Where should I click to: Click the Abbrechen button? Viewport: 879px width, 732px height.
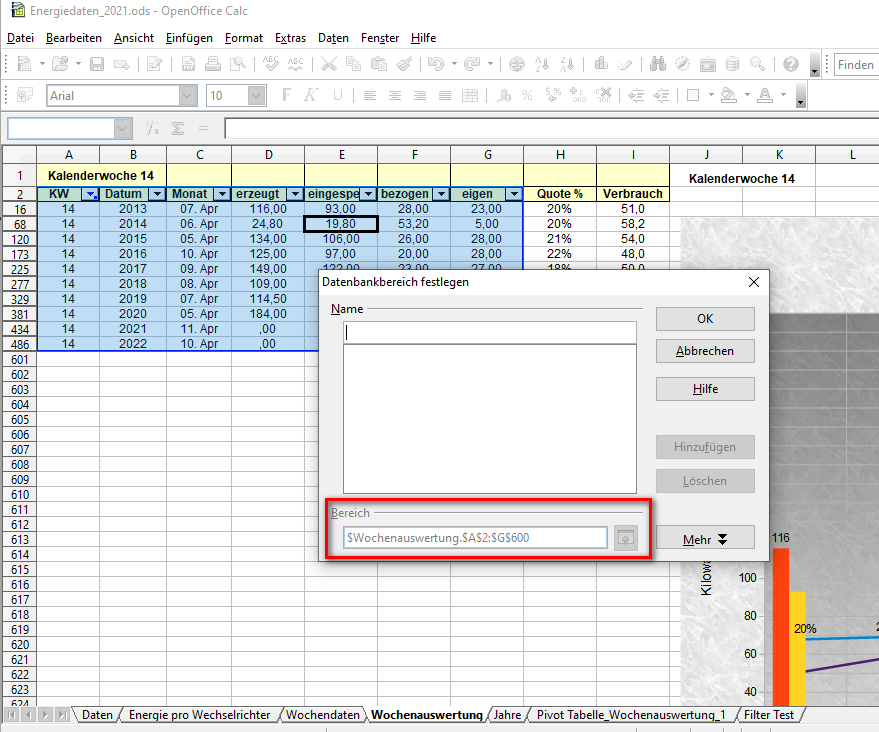705,351
